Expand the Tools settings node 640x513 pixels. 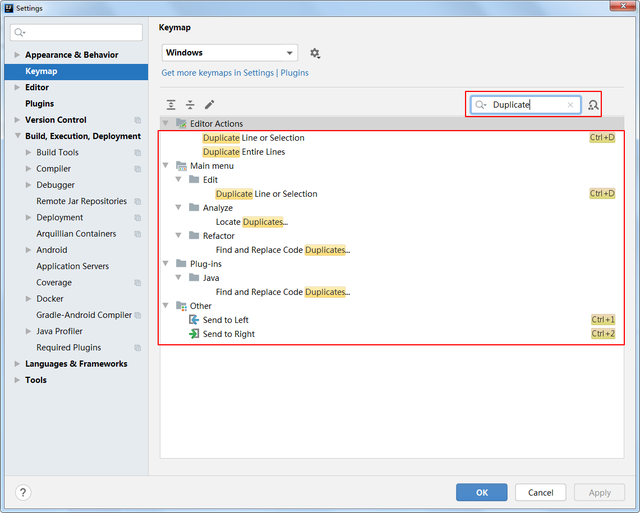[17, 380]
